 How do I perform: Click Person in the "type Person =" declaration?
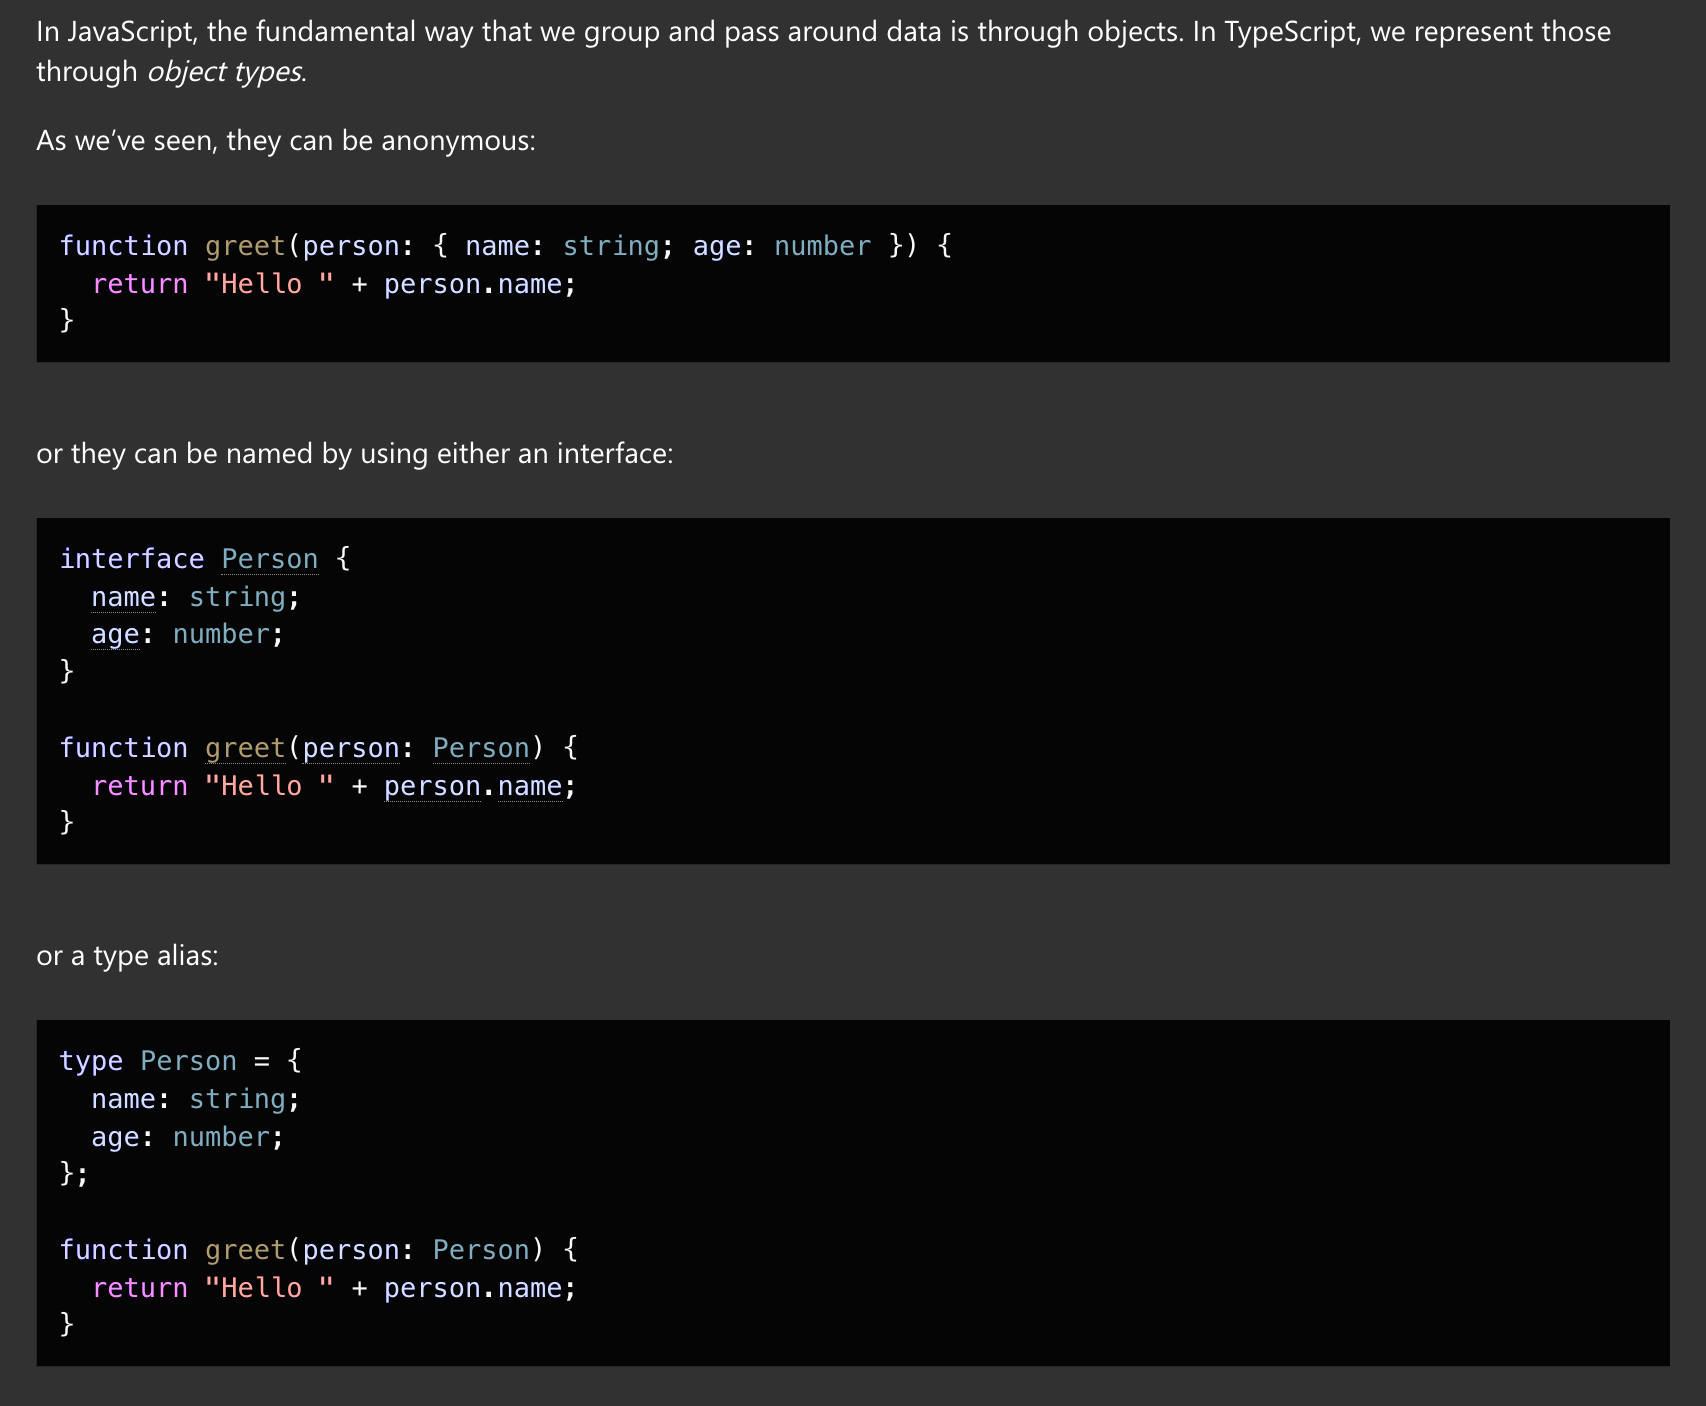click(188, 1061)
